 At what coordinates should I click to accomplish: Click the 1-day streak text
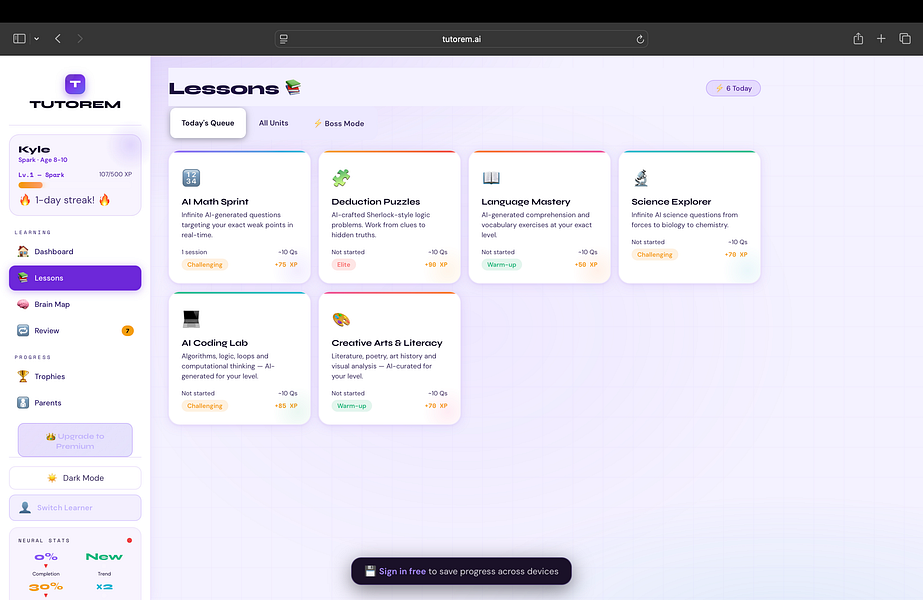click(x=65, y=200)
